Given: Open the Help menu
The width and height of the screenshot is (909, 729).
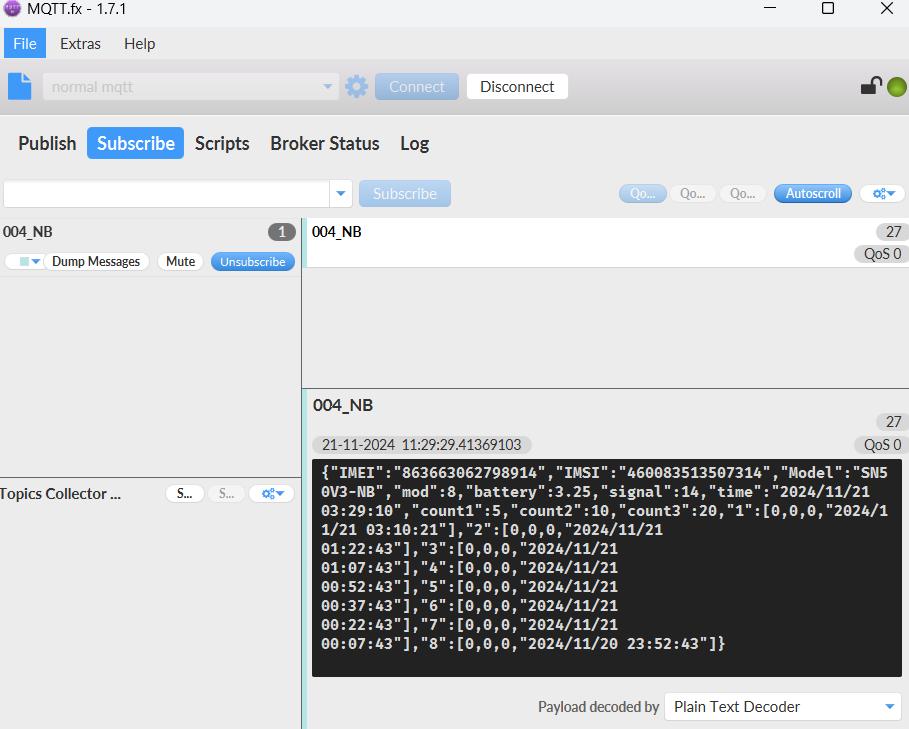Looking at the screenshot, I should pyautogui.click(x=140, y=43).
